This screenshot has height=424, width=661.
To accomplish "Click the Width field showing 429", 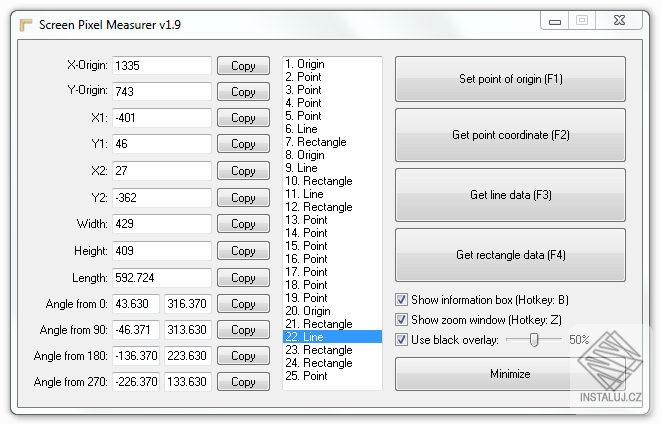I will click(x=162, y=224).
